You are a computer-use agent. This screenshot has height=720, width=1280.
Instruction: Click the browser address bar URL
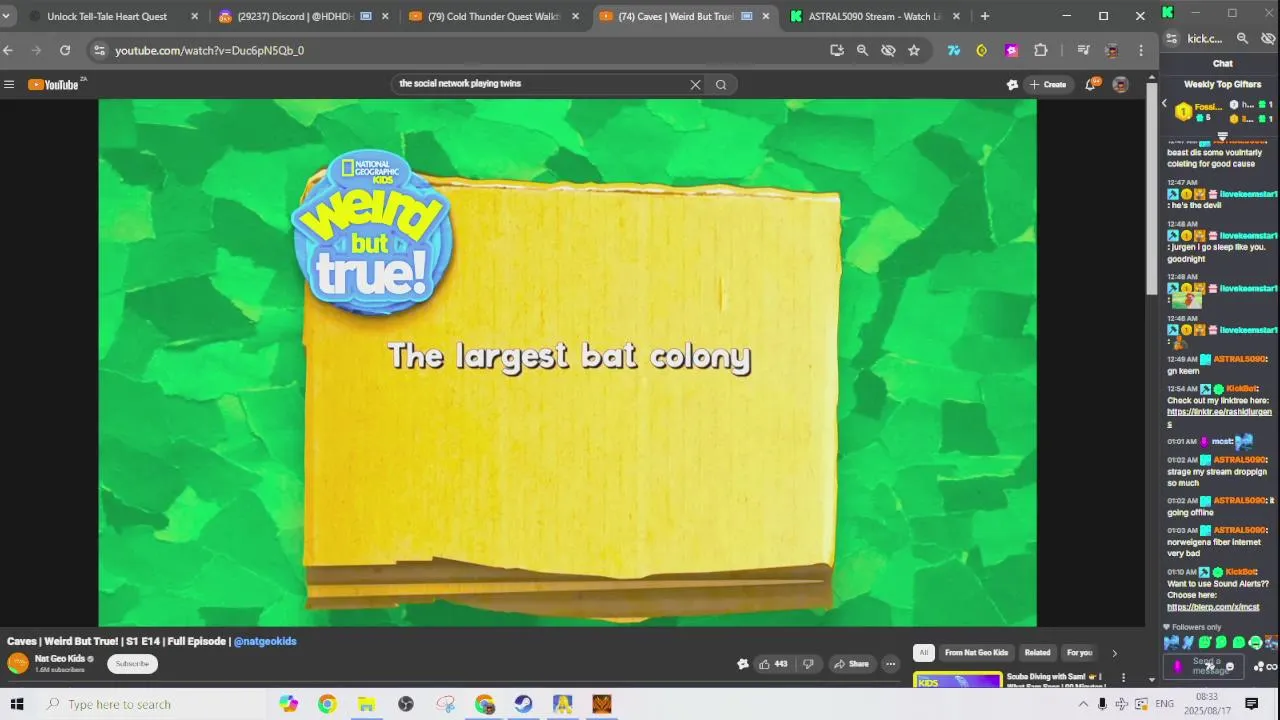[x=209, y=50]
